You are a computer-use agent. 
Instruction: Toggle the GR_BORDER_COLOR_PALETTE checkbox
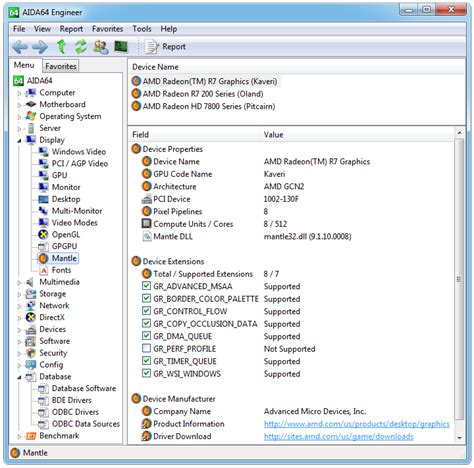click(146, 298)
